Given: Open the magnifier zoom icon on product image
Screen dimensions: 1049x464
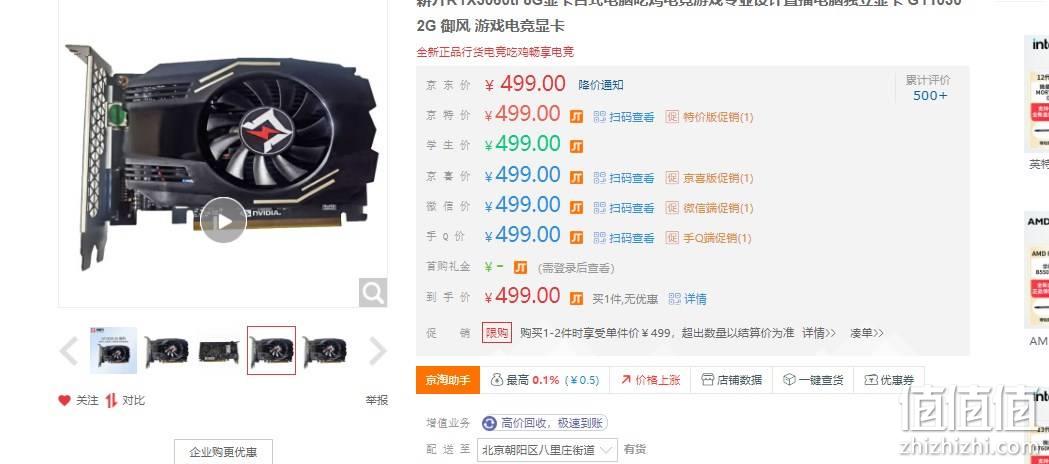Looking at the screenshot, I should click(373, 292).
